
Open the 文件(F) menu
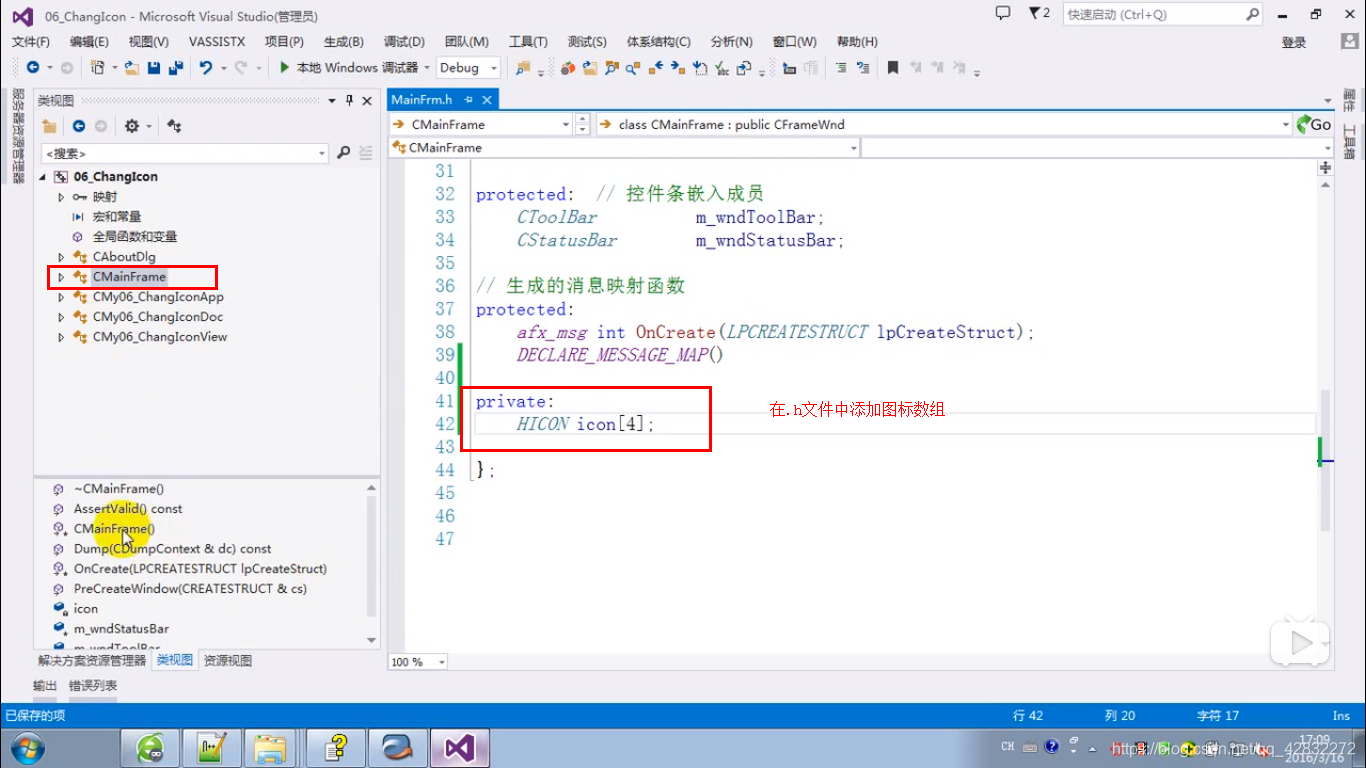coord(30,42)
